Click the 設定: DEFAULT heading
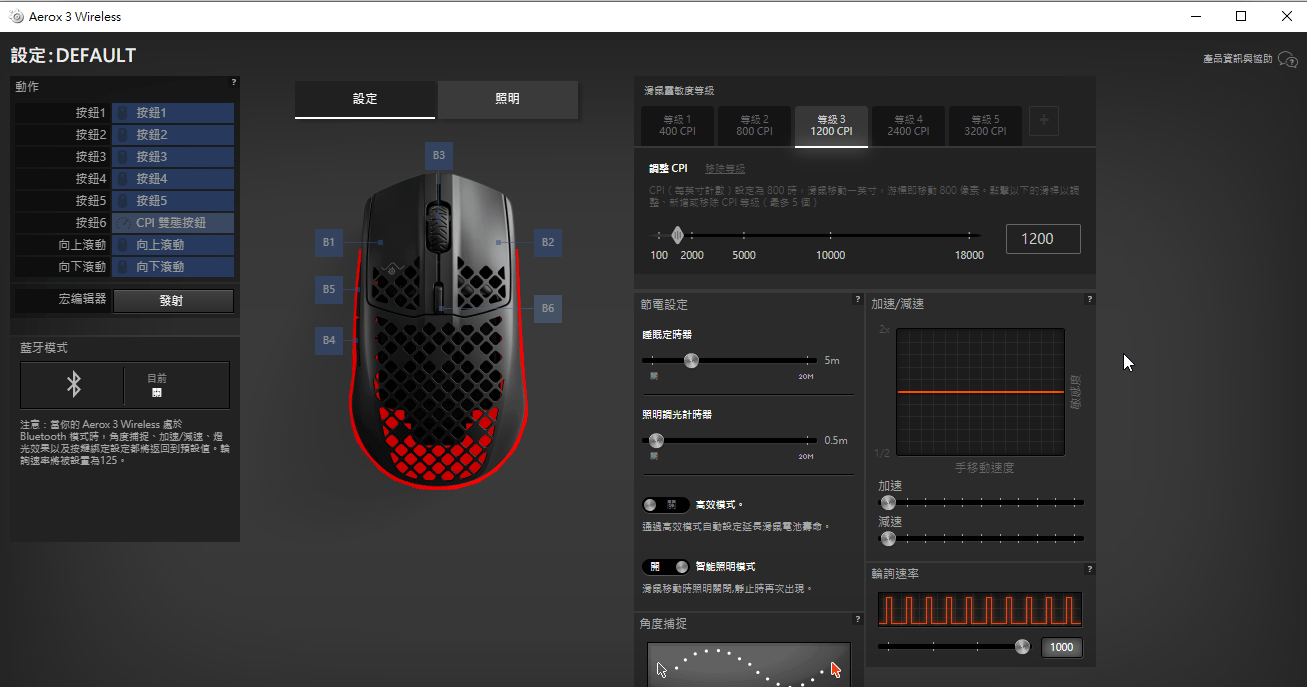The width and height of the screenshot is (1307, 687). pyautogui.click(x=73, y=56)
